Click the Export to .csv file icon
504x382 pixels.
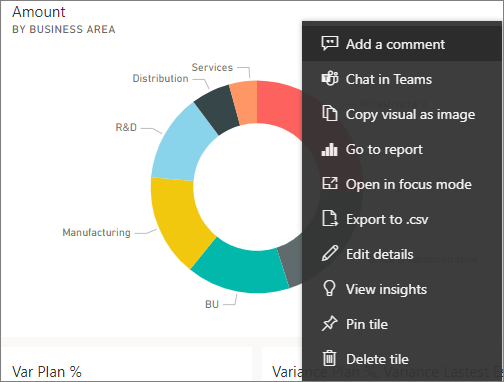tap(330, 219)
